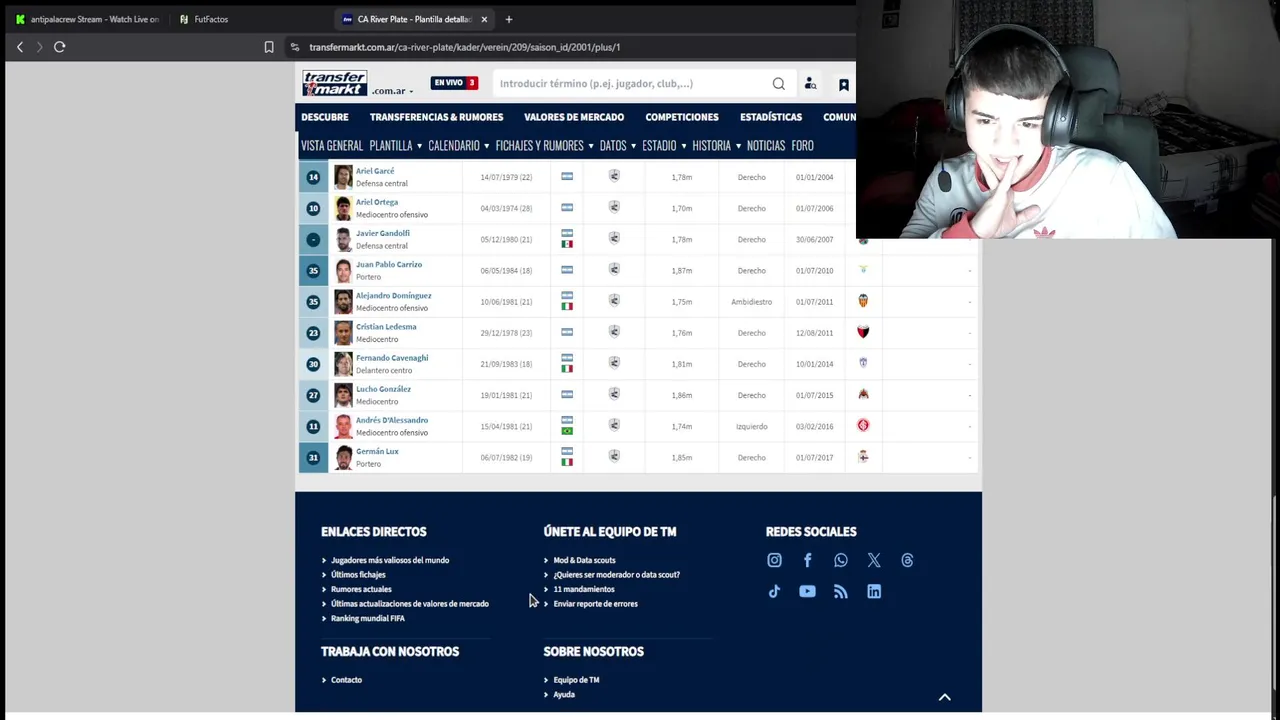Open Contacto footer link

coord(346,680)
